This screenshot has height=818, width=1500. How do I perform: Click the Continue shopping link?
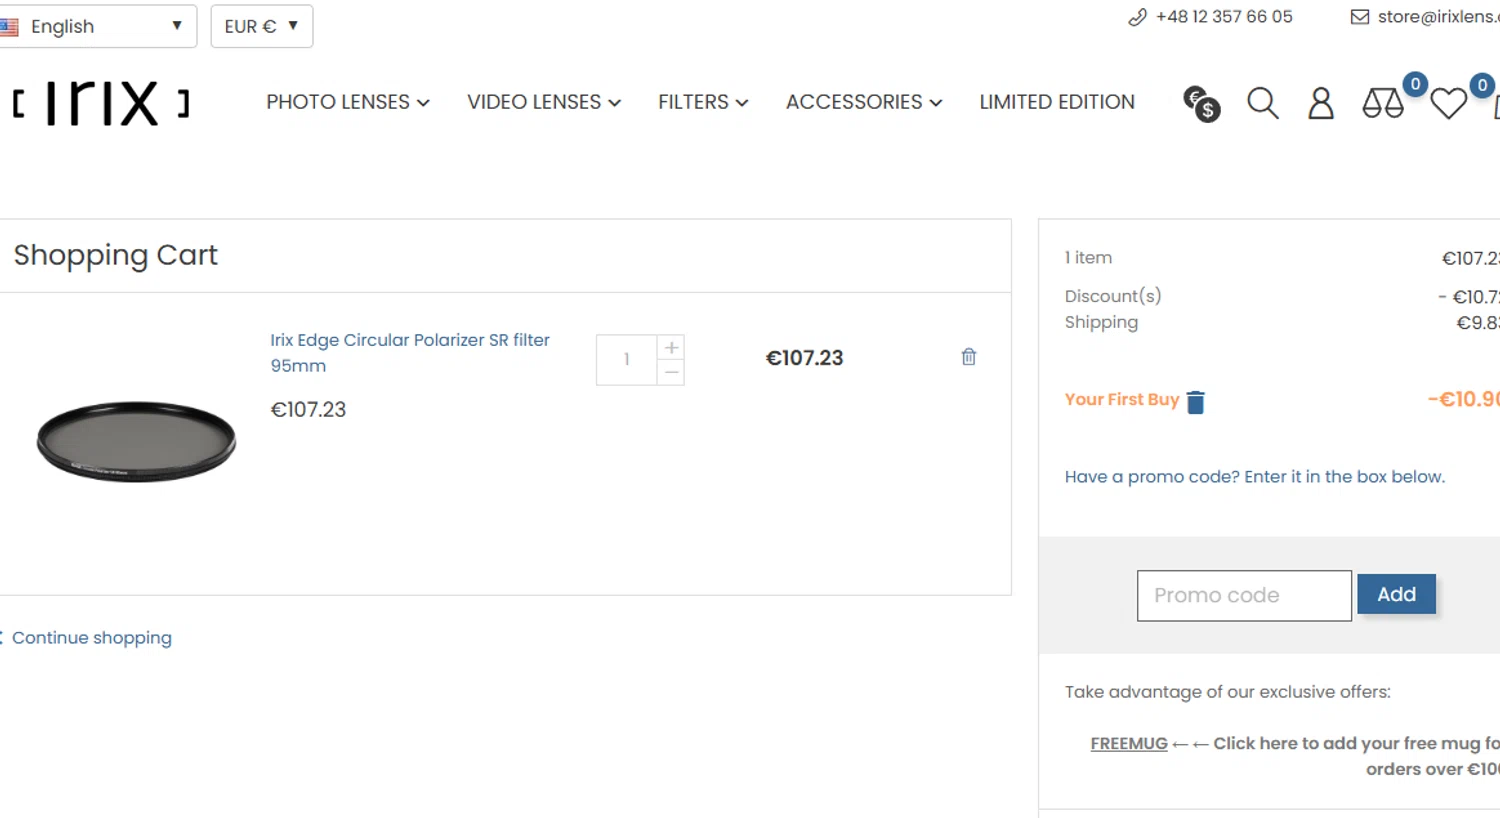[x=91, y=638]
